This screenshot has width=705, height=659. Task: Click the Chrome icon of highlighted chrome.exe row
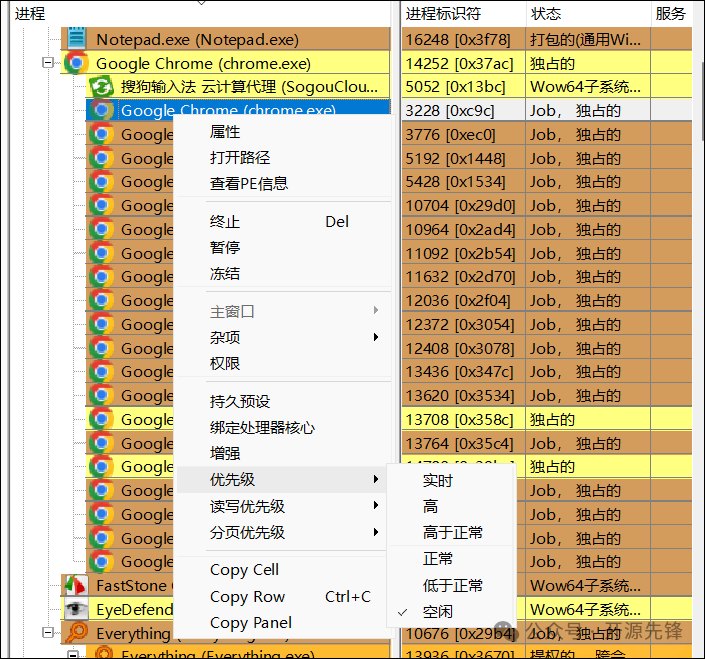[100, 111]
